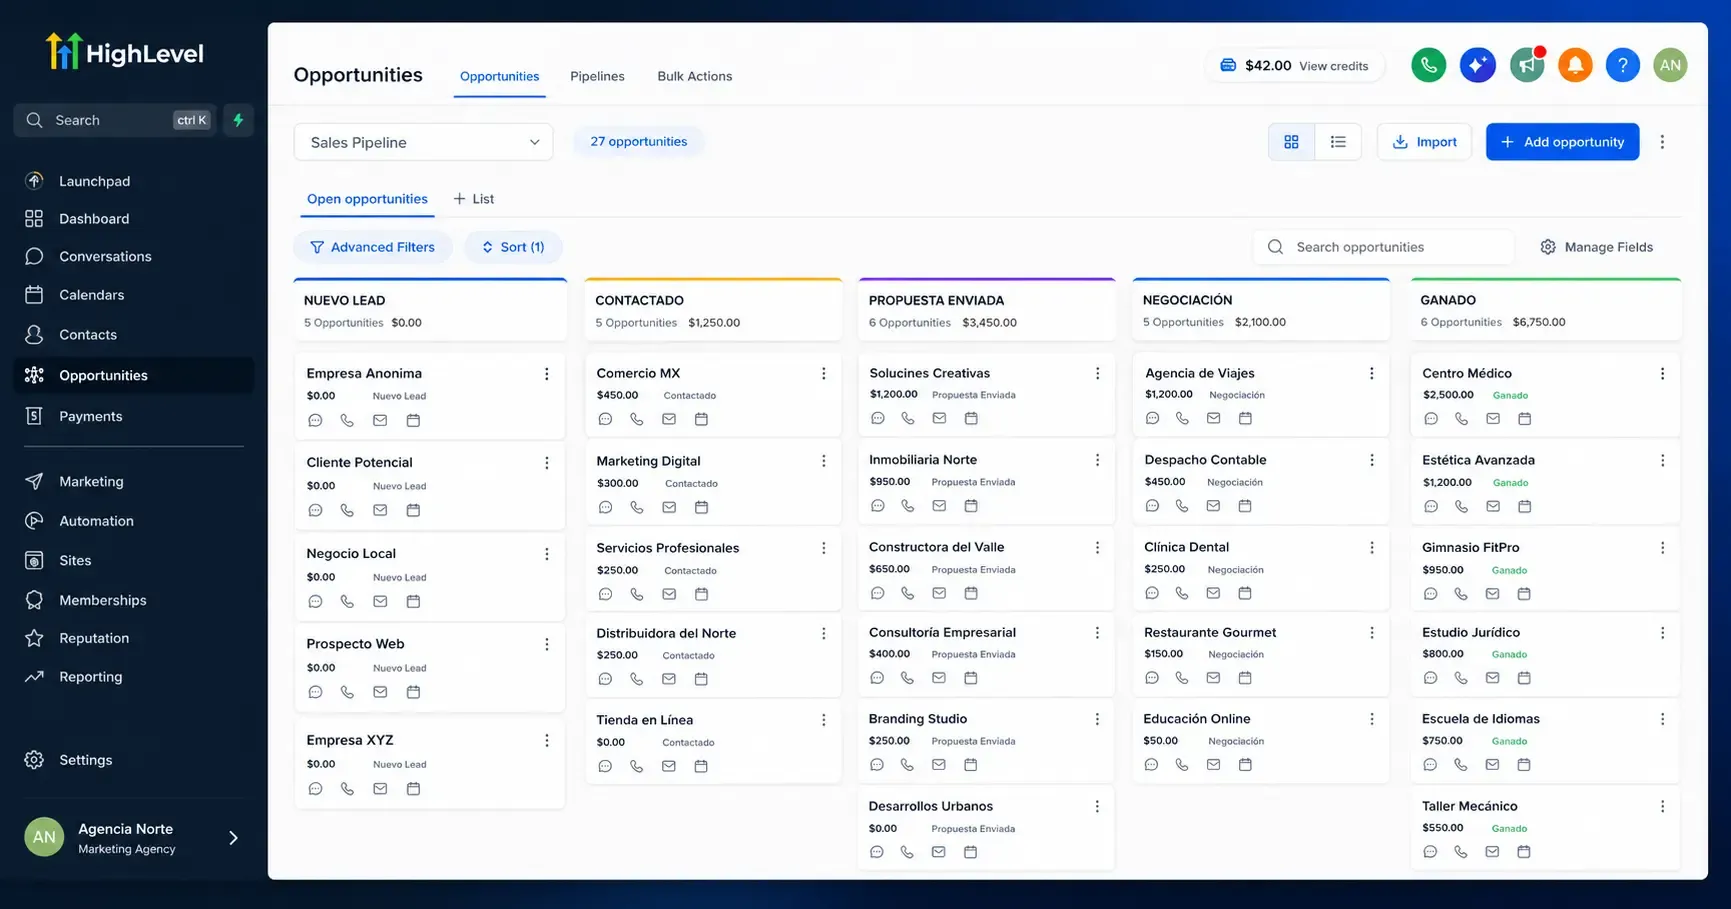The height and width of the screenshot is (909, 1731).
Task: Open the three-dot menu on Consultoría Empresarial card
Action: pos(1097,633)
